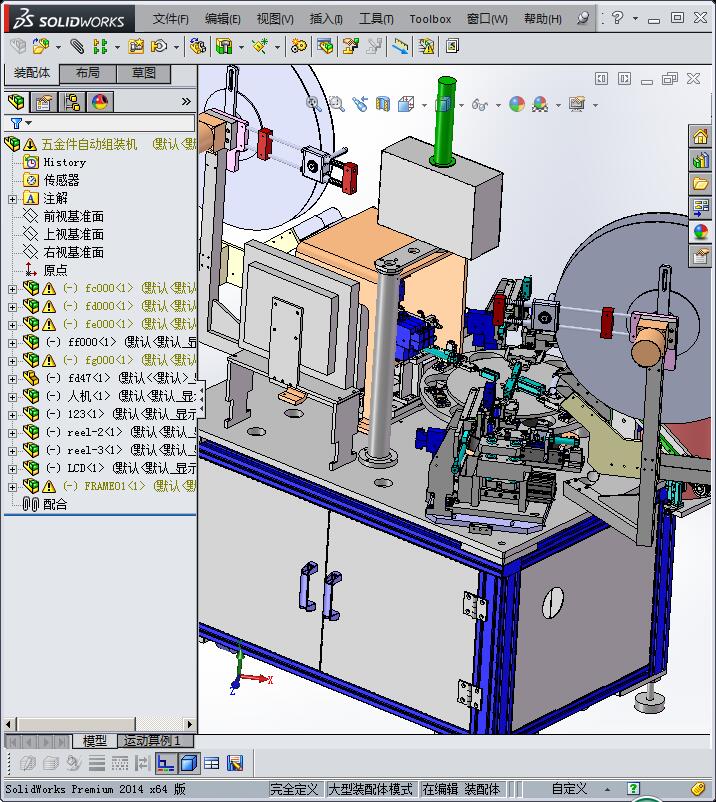
Task: Select 前视基准面 plane in tree
Action: tap(74, 217)
